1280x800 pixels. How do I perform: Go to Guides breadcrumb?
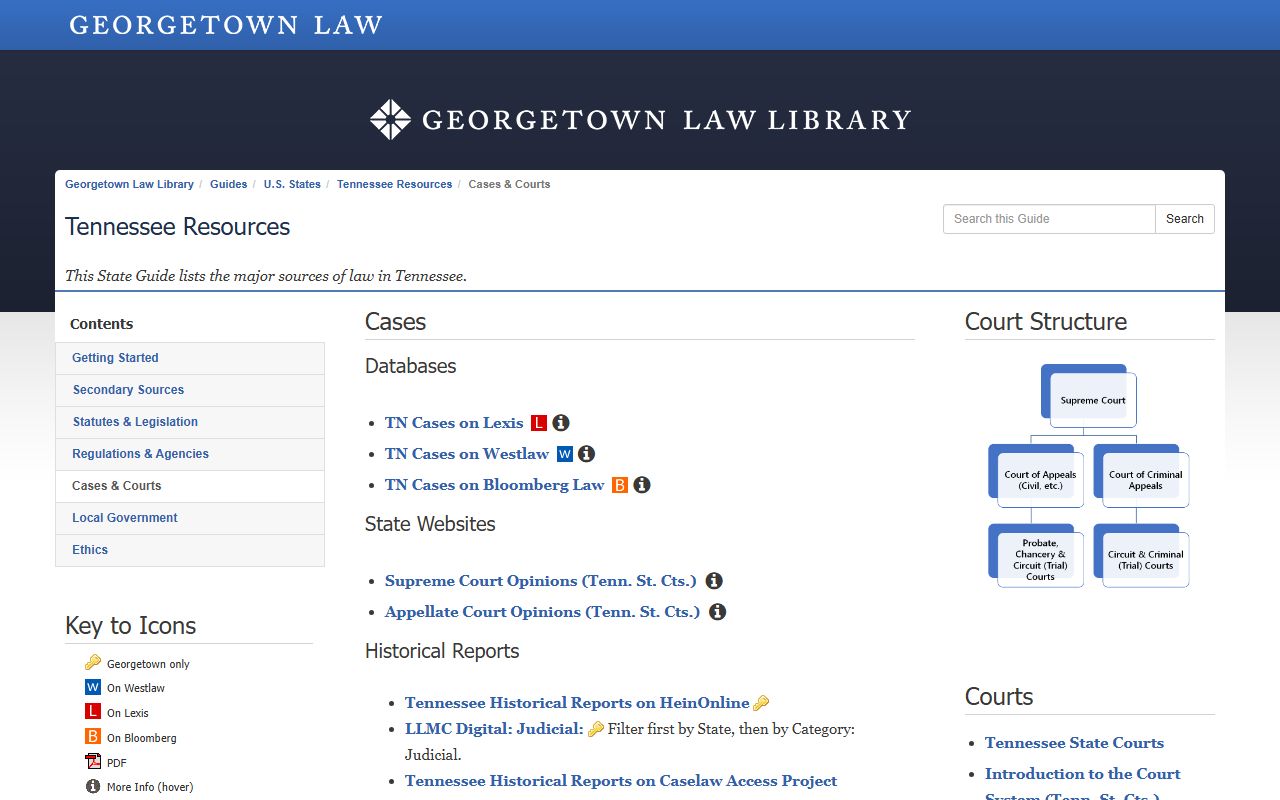[228, 184]
